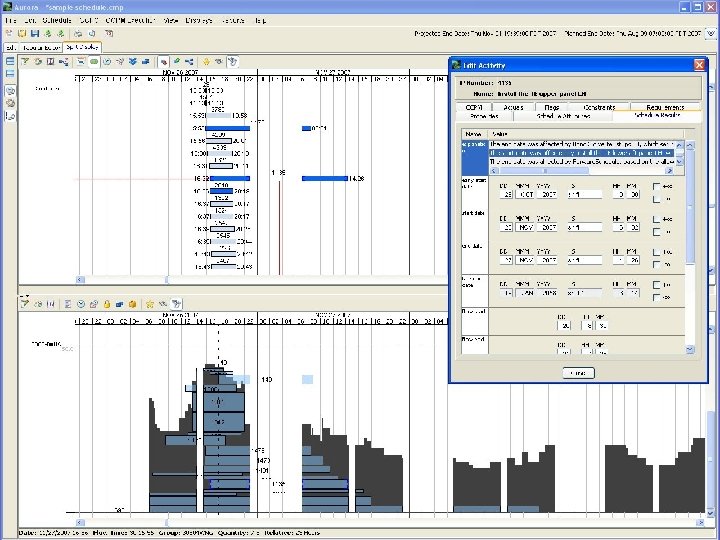
Task: Switch to the Flags tab in Edit Activity
Action: [551, 107]
